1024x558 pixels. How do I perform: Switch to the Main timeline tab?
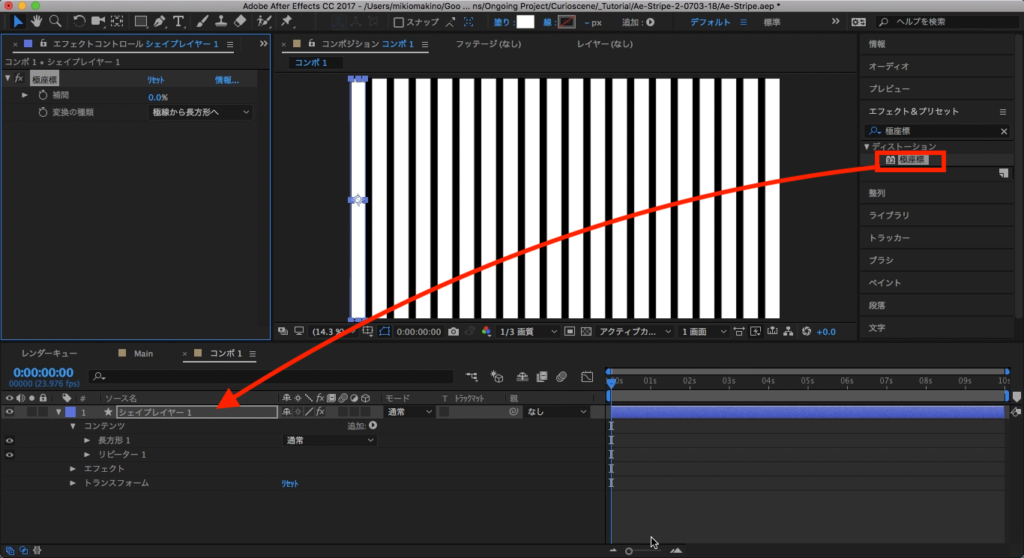click(x=143, y=353)
